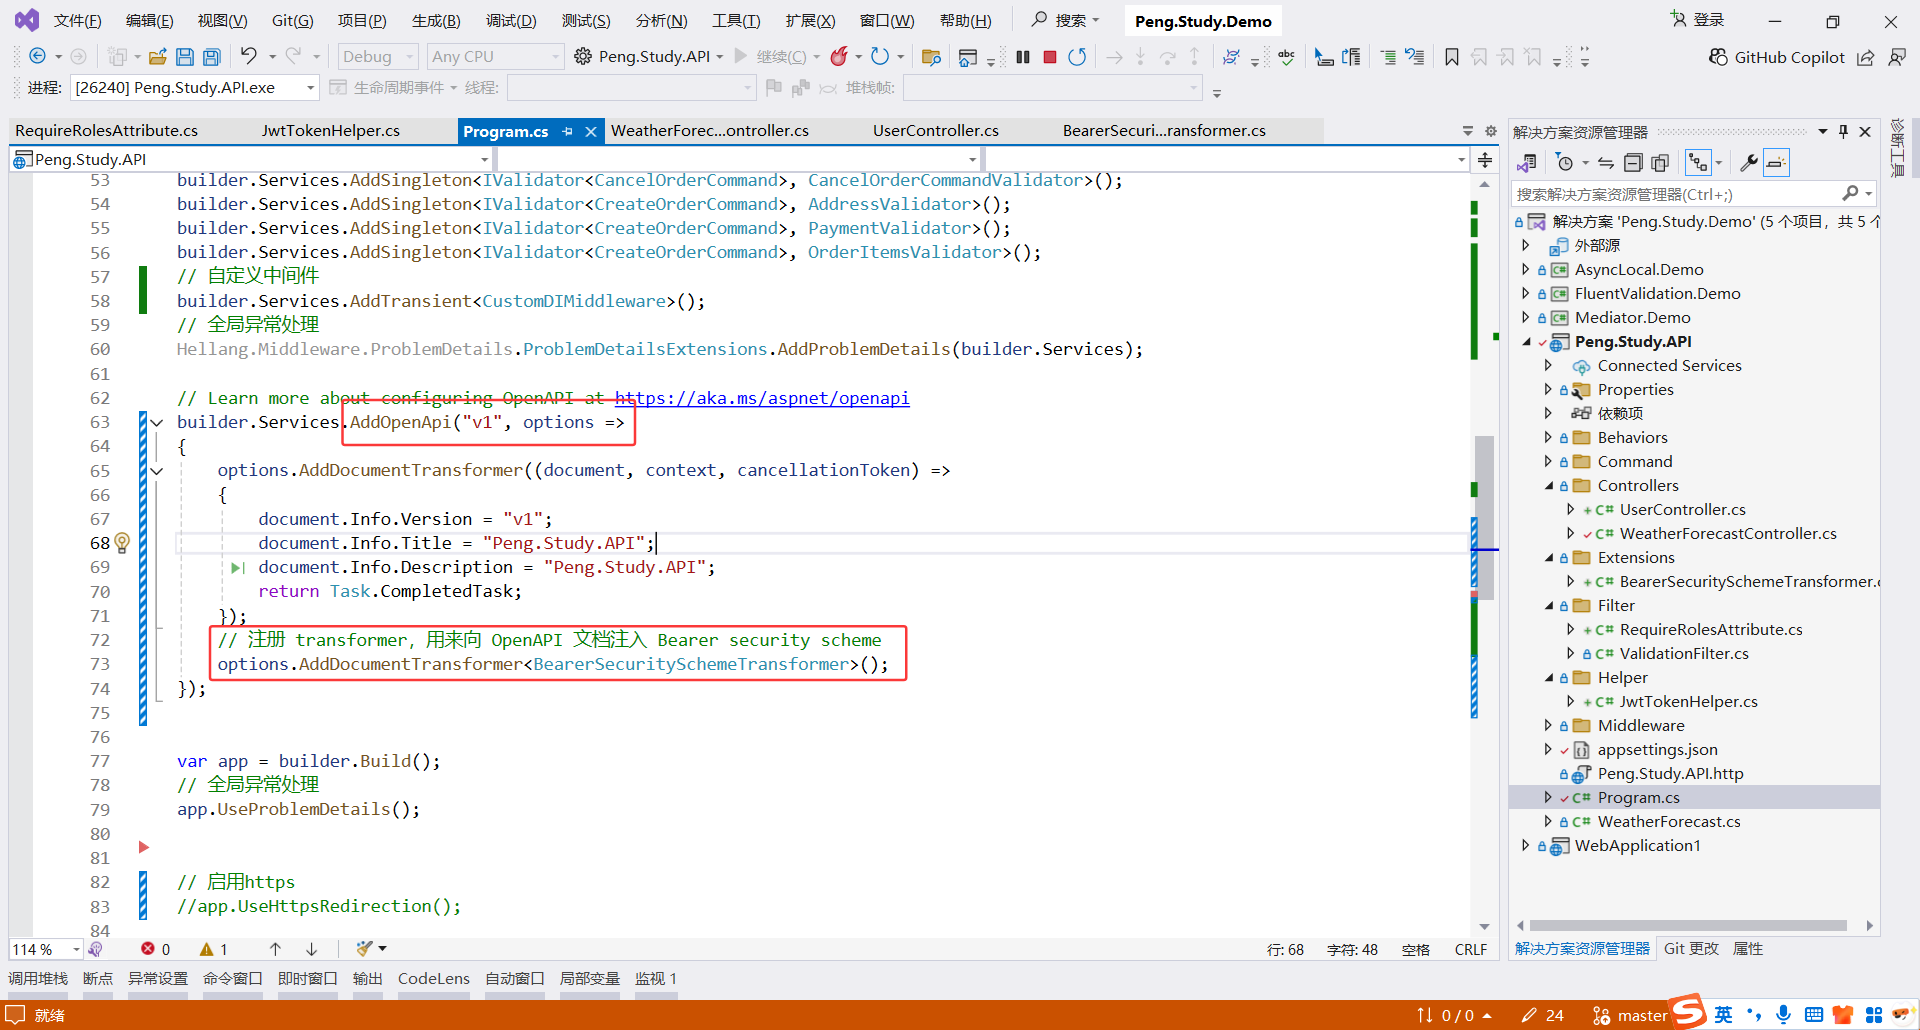Image resolution: width=1920 pixels, height=1030 pixels.
Task: Open Properties with the wrench icon
Action: point(1749,162)
